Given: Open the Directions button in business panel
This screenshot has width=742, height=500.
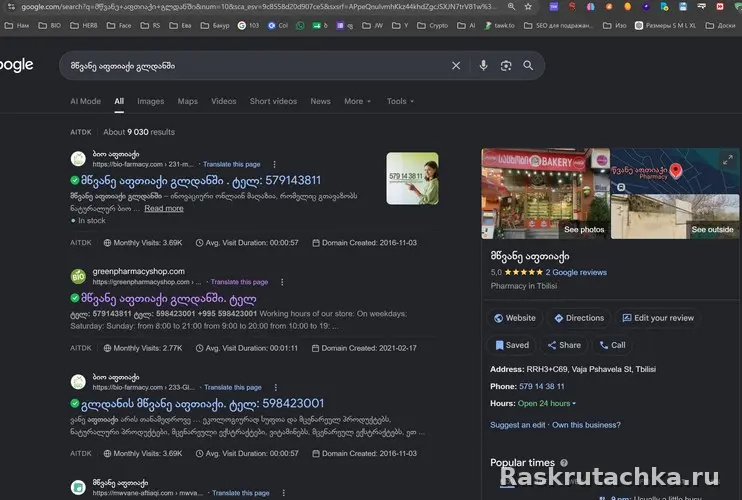Looking at the screenshot, I should pos(579,318).
